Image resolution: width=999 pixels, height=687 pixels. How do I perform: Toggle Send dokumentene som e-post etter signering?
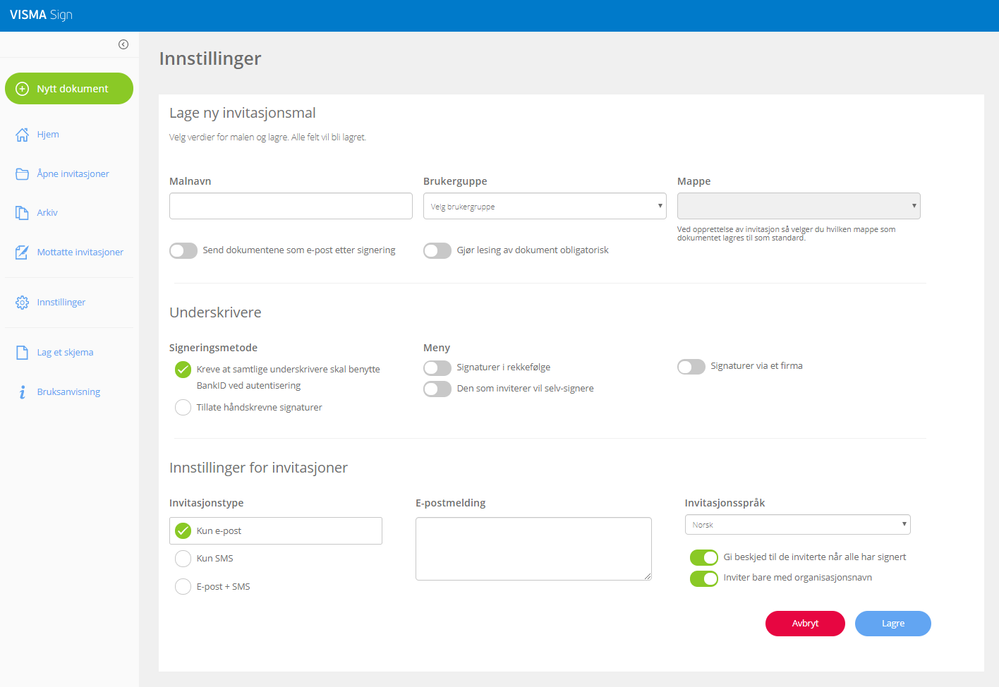(183, 250)
